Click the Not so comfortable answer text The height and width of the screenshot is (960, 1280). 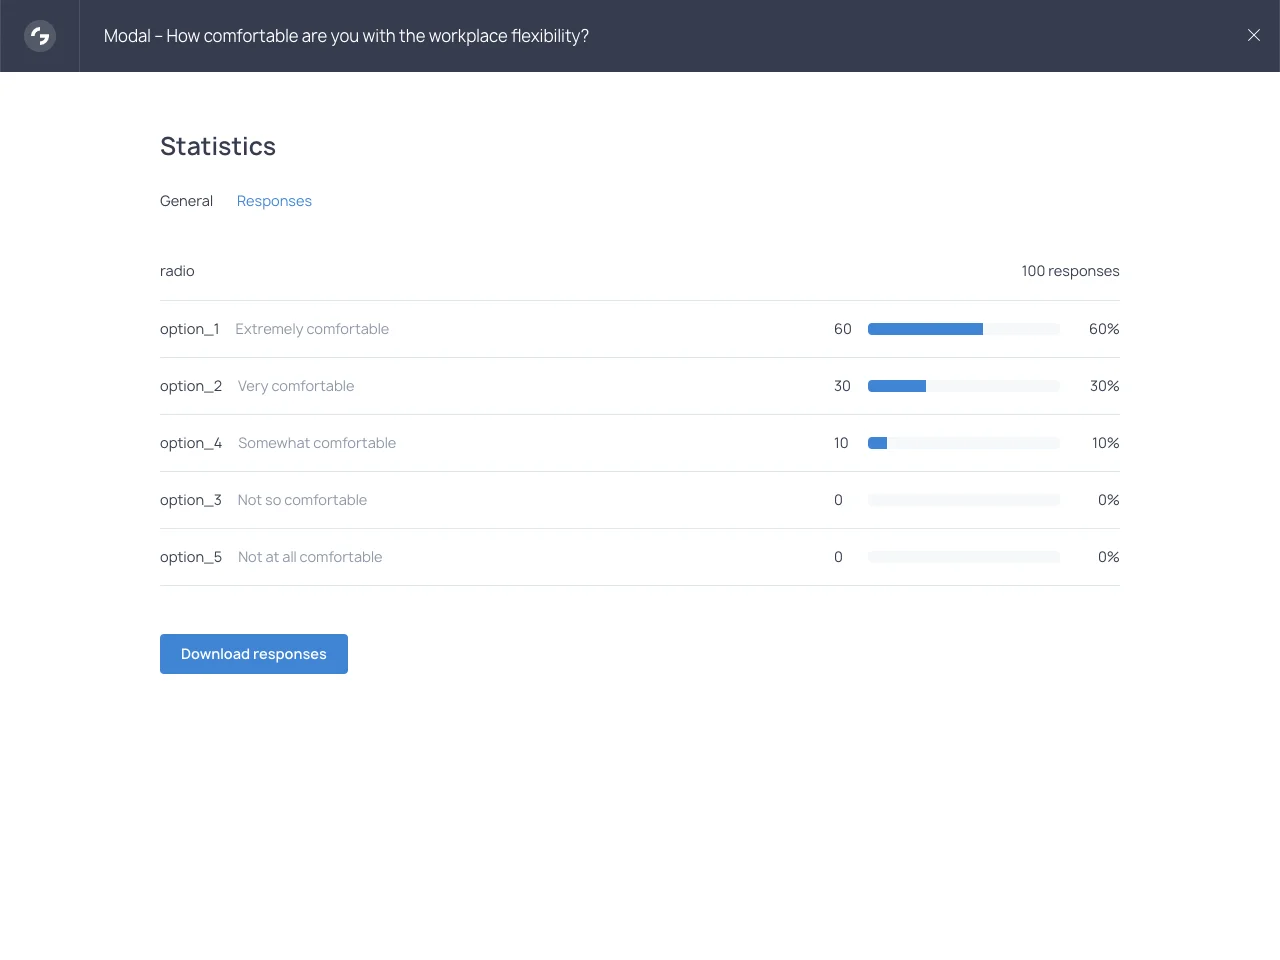point(302,500)
